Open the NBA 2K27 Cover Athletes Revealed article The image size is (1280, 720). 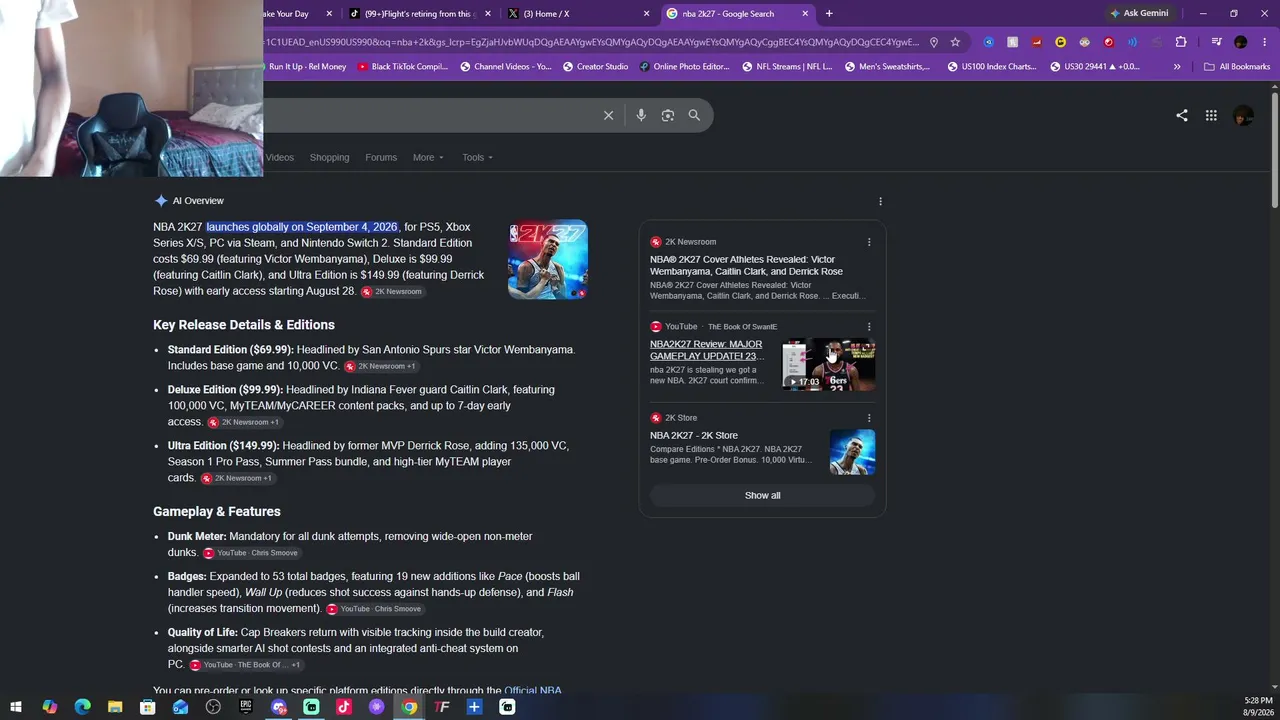(x=746, y=265)
